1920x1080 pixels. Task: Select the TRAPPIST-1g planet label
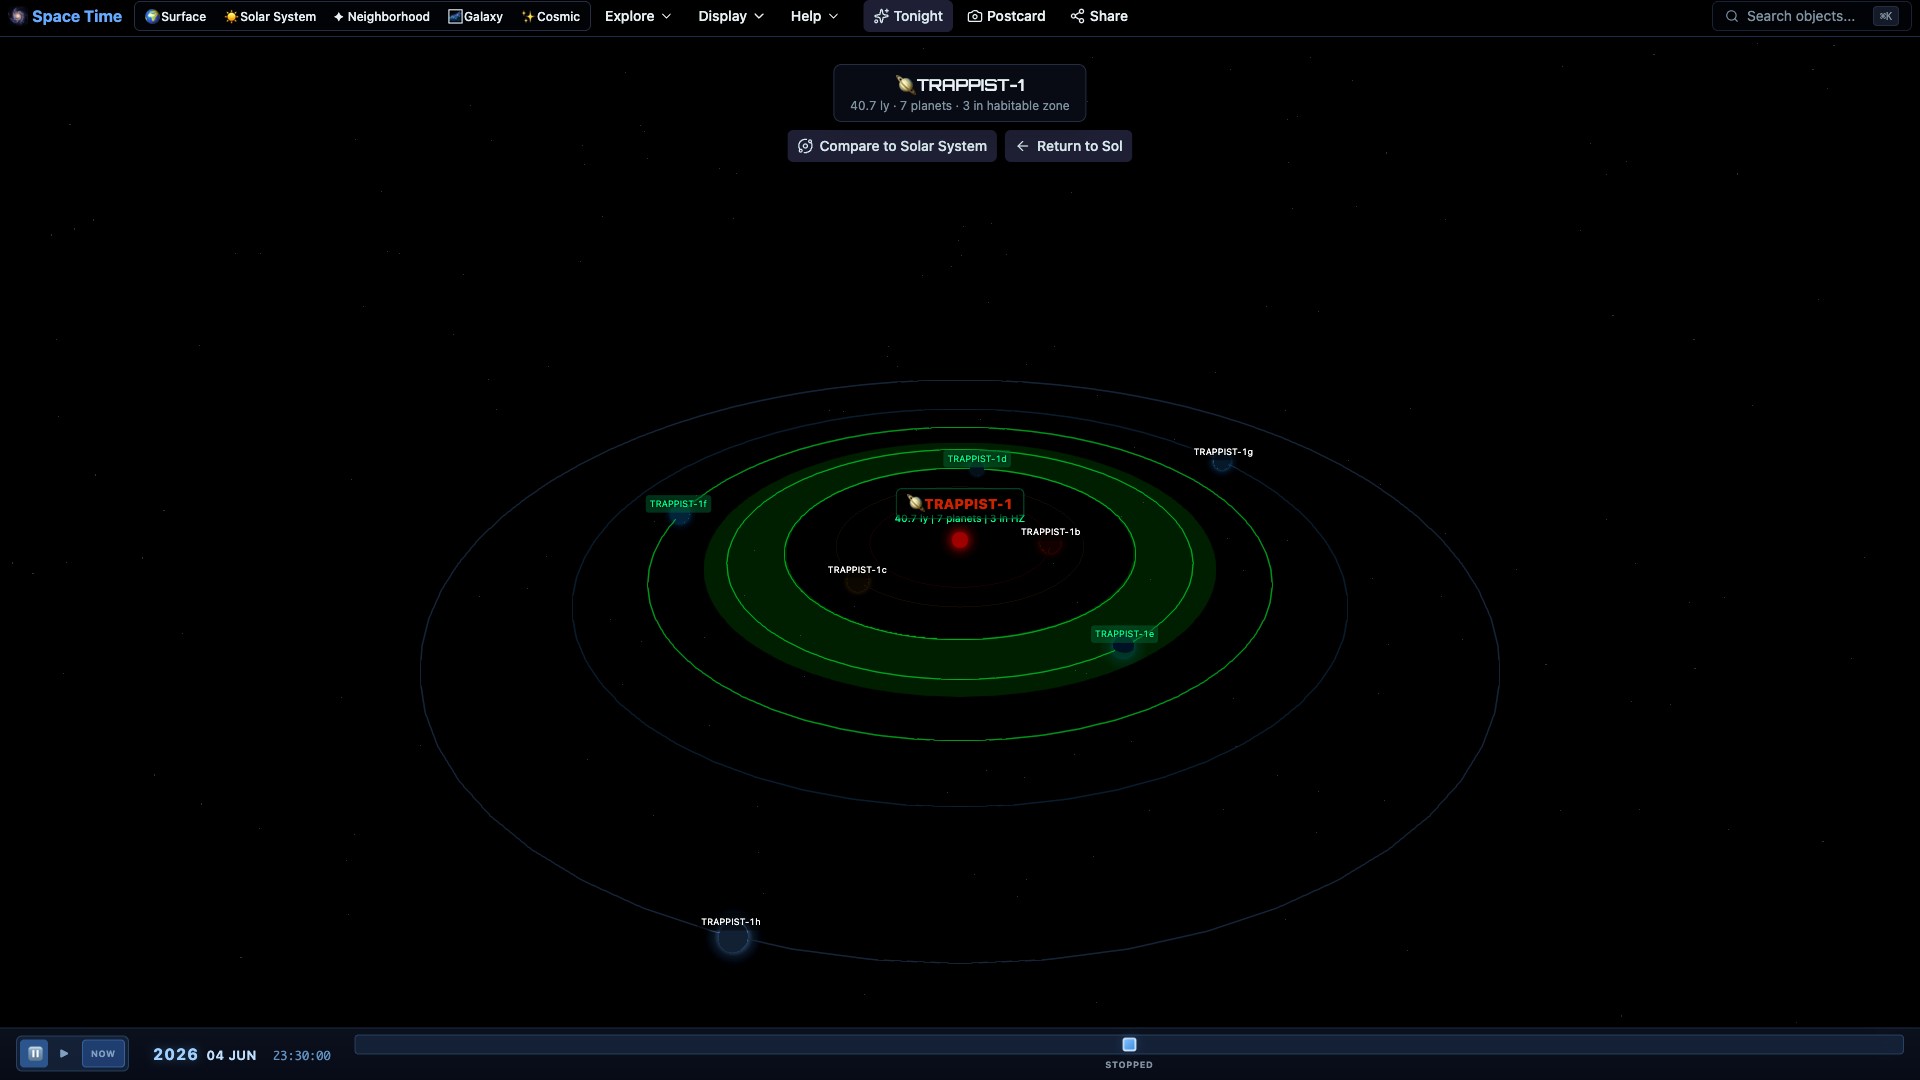[x=1223, y=452]
